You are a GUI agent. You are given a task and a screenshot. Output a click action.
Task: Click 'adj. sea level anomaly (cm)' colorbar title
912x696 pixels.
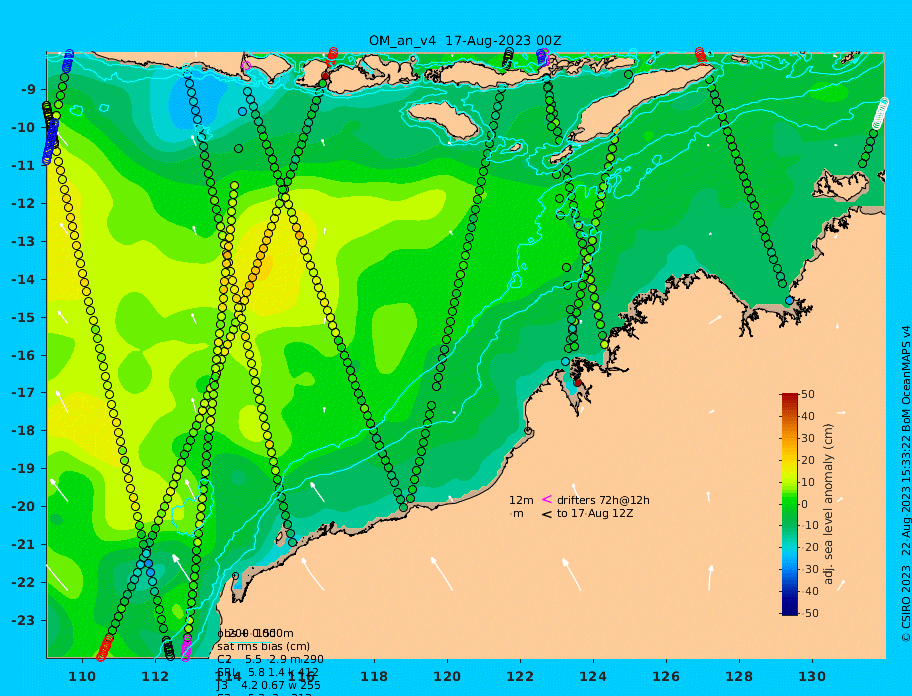(x=829, y=504)
